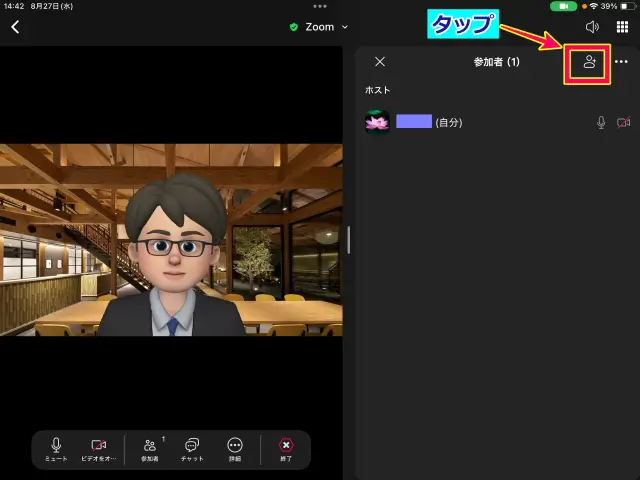The width and height of the screenshot is (640, 480).
Task: Tap the status bar clock 14:42
Action: click(x=14, y=6)
